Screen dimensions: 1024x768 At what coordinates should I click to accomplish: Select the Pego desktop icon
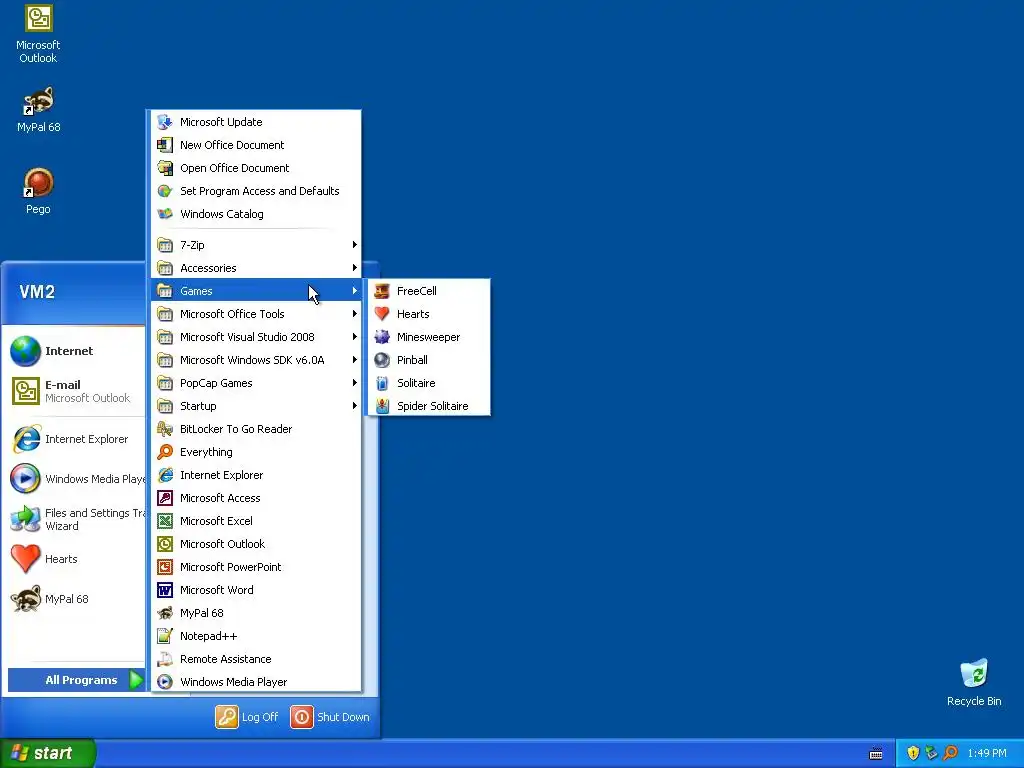tap(38, 191)
